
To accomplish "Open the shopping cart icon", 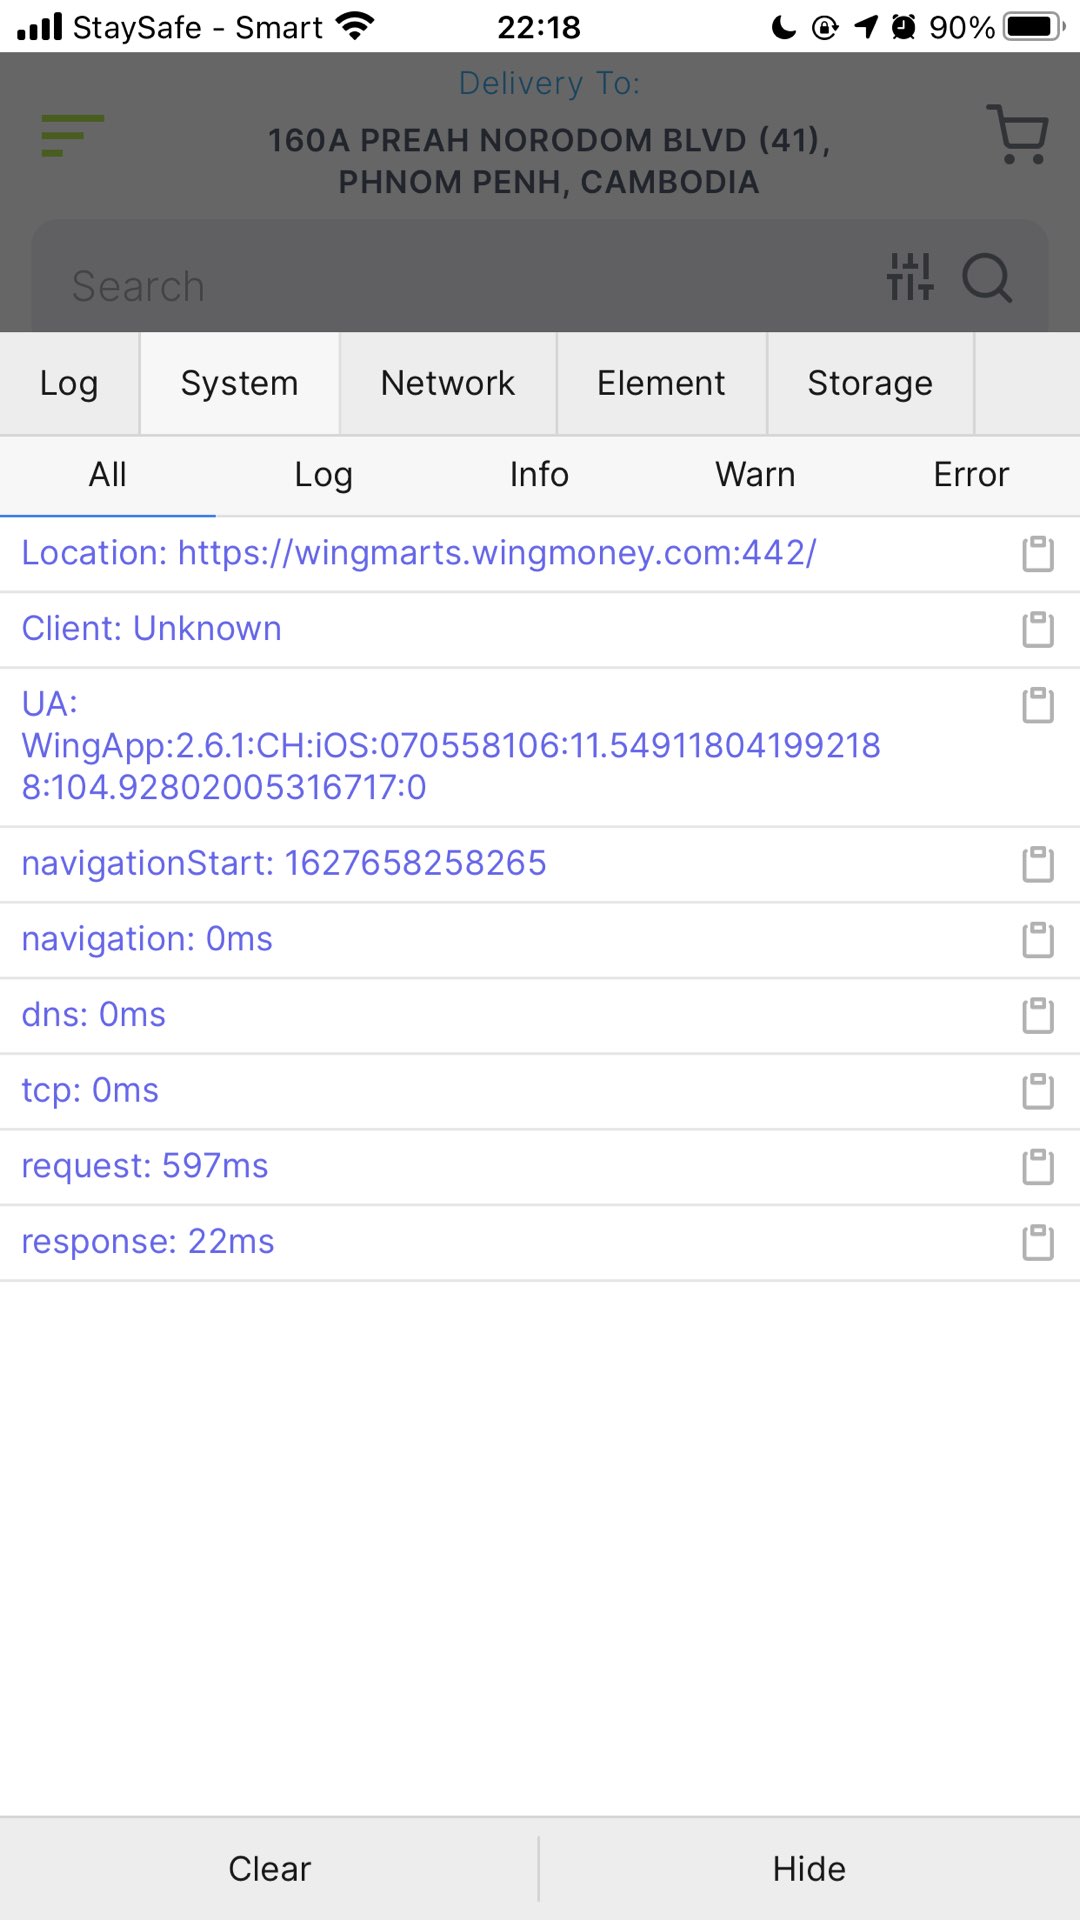I will 1018,134.
